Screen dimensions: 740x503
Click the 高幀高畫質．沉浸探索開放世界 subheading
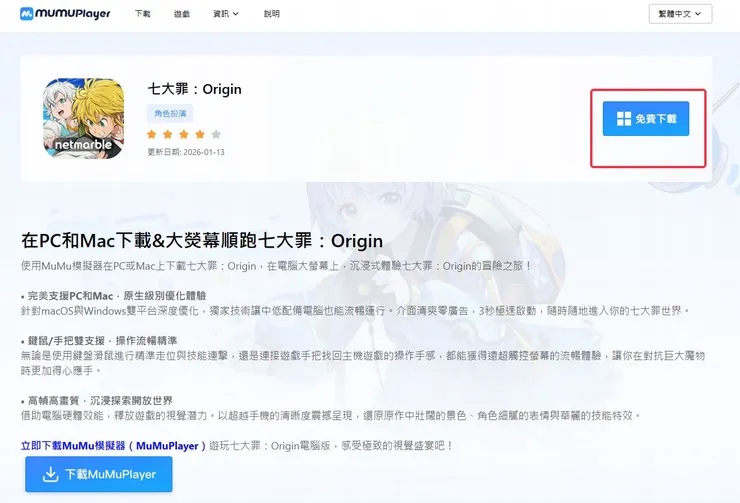pos(100,401)
